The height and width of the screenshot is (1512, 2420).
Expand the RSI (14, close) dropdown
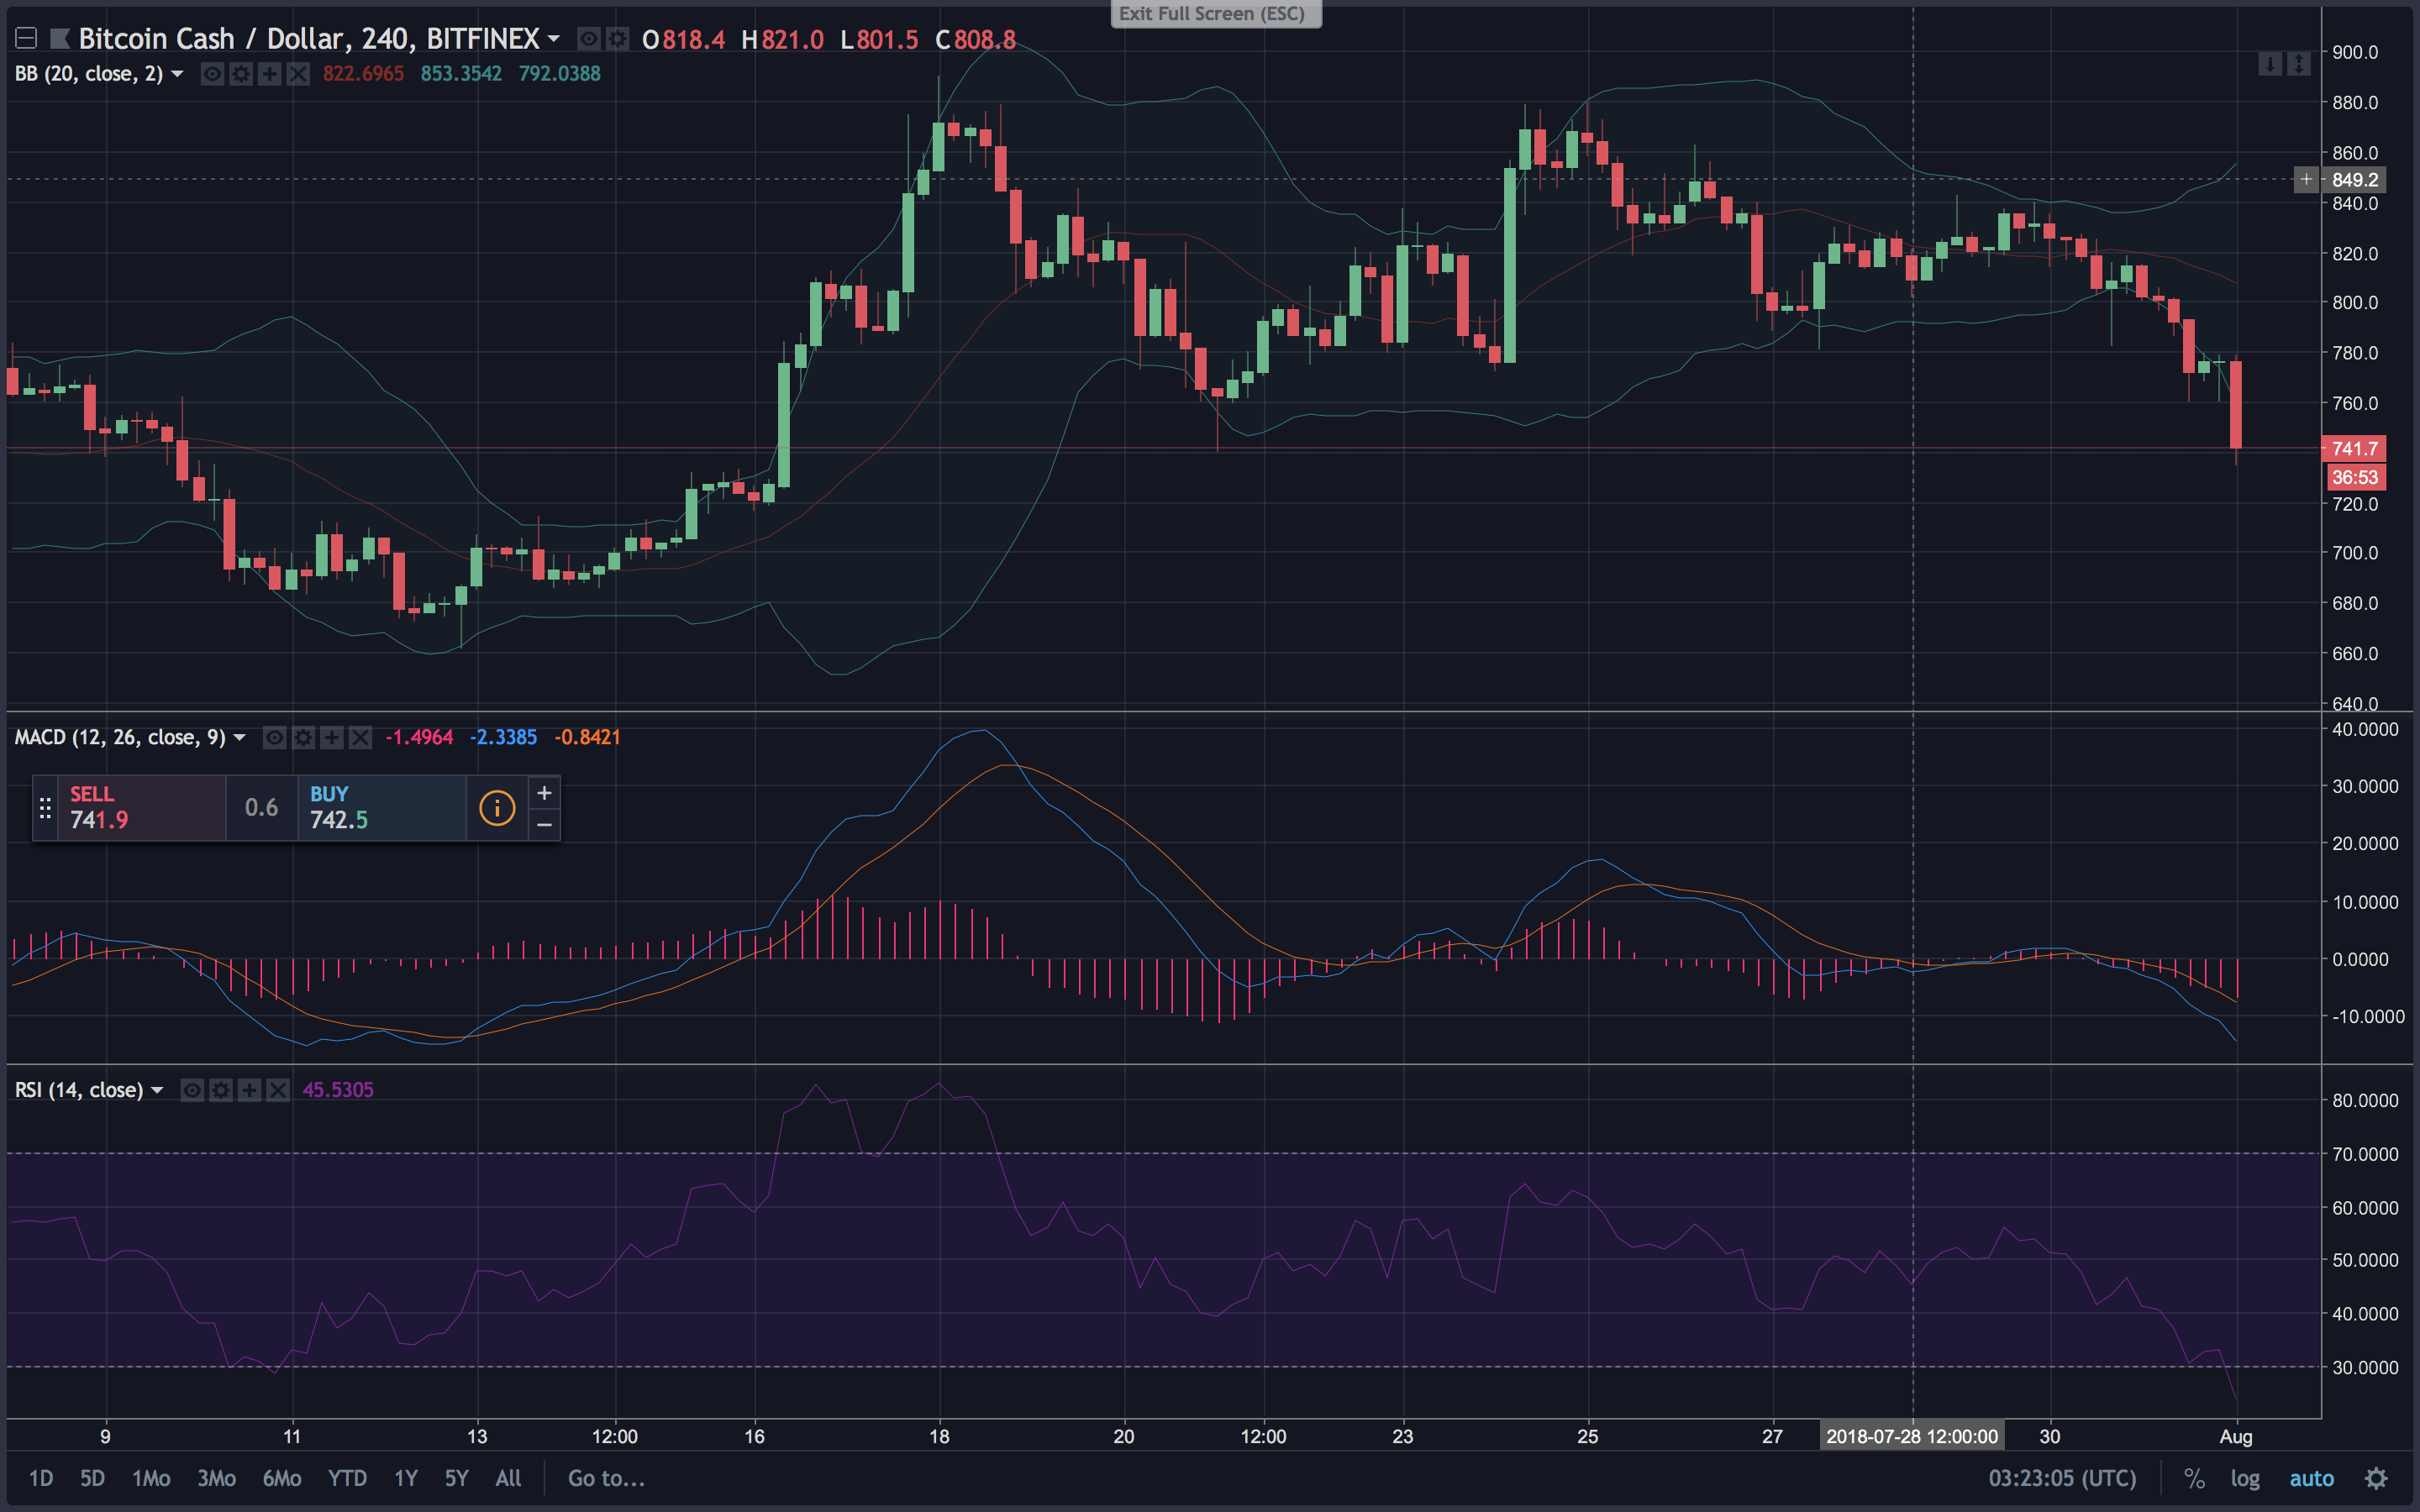[x=157, y=1091]
